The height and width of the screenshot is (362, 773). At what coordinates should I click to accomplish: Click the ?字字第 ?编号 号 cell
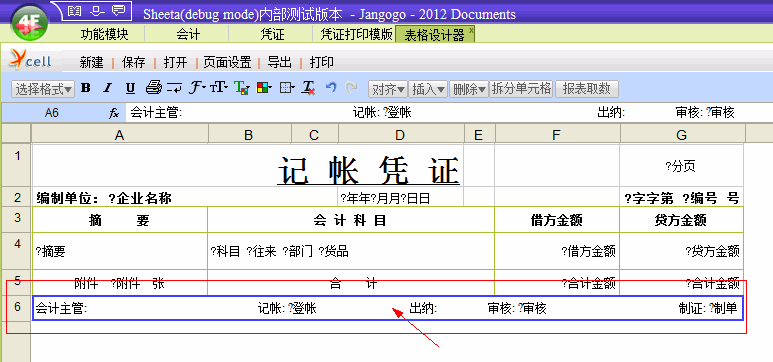click(681, 198)
